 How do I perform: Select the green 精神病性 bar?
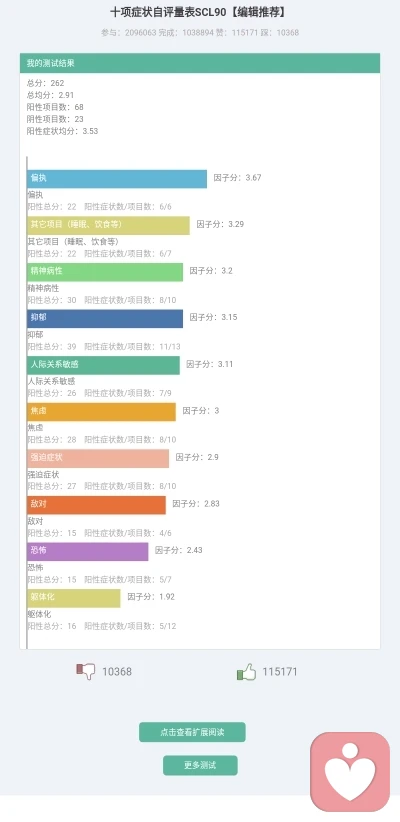click(105, 272)
